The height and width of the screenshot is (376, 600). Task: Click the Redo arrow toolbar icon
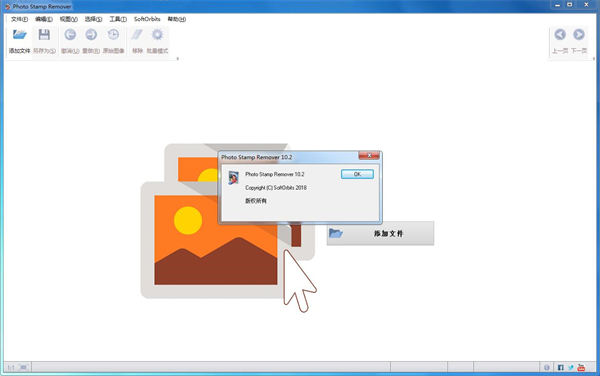pos(91,35)
